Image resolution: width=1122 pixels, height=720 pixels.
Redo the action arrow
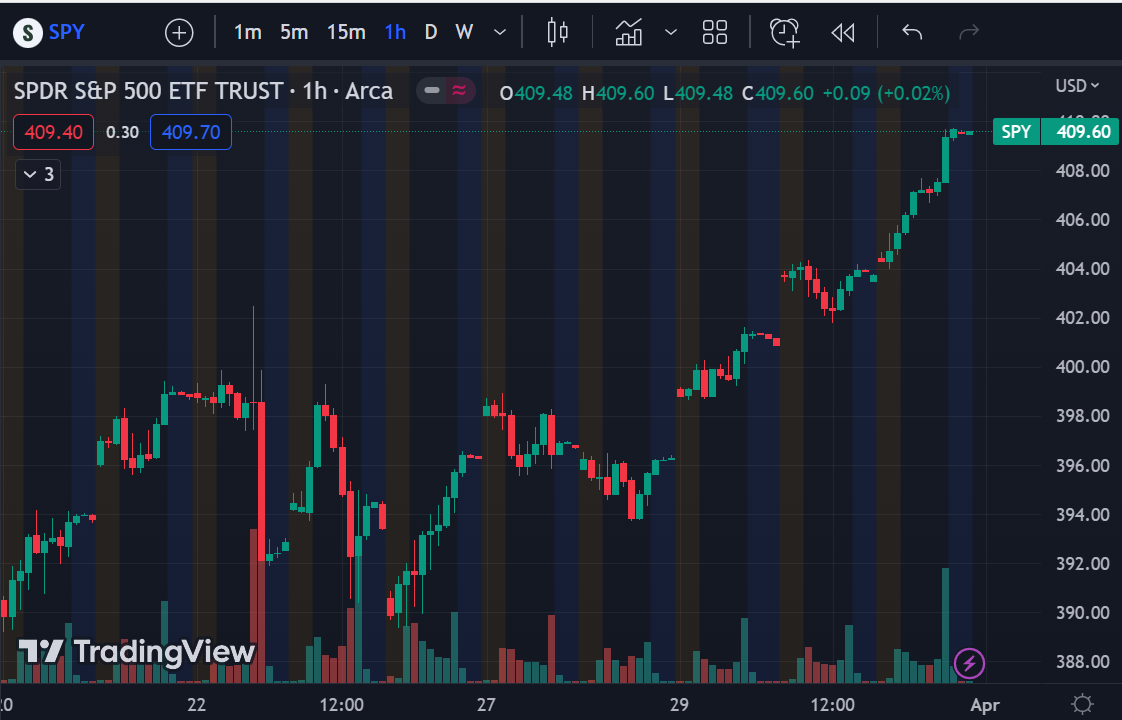pyautogui.click(x=968, y=32)
